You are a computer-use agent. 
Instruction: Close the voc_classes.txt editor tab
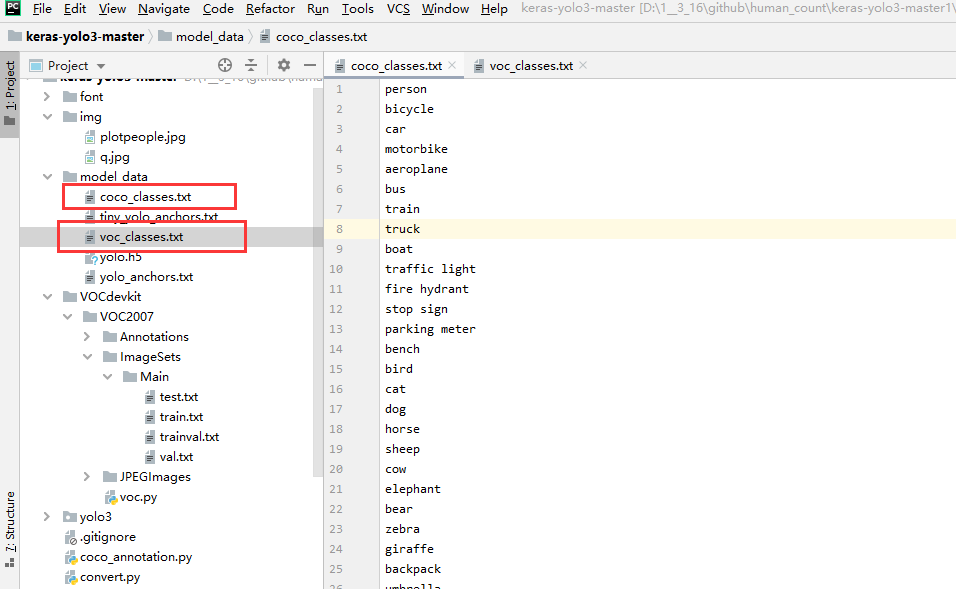click(x=583, y=65)
